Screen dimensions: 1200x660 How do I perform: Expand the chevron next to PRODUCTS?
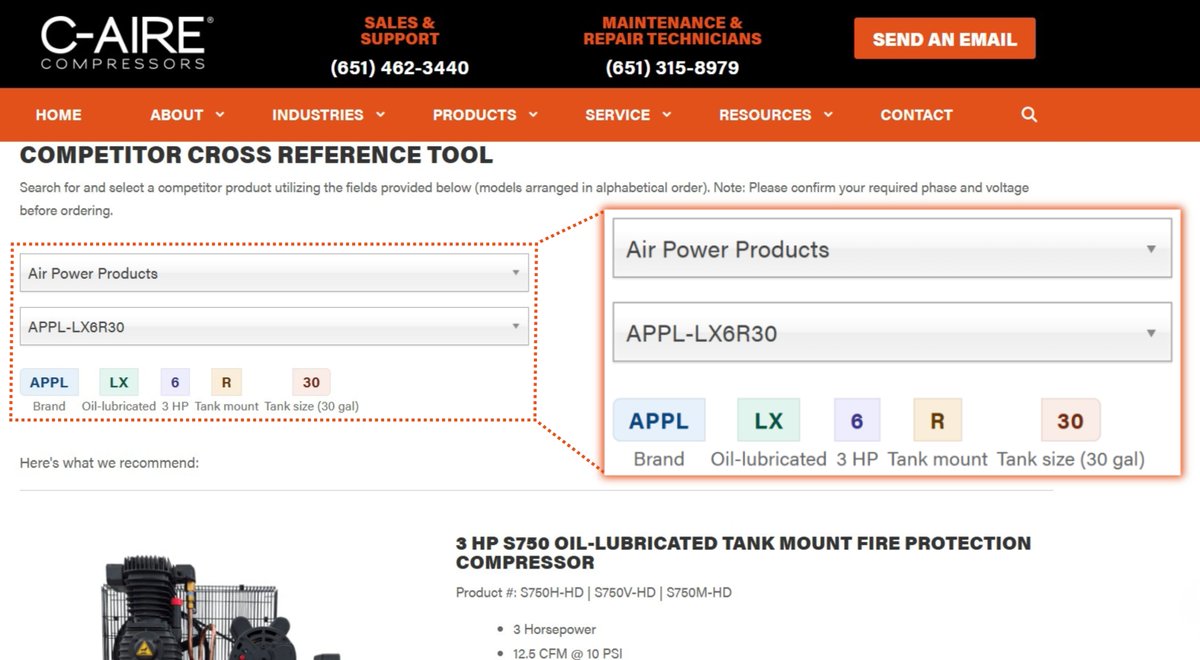click(x=533, y=114)
